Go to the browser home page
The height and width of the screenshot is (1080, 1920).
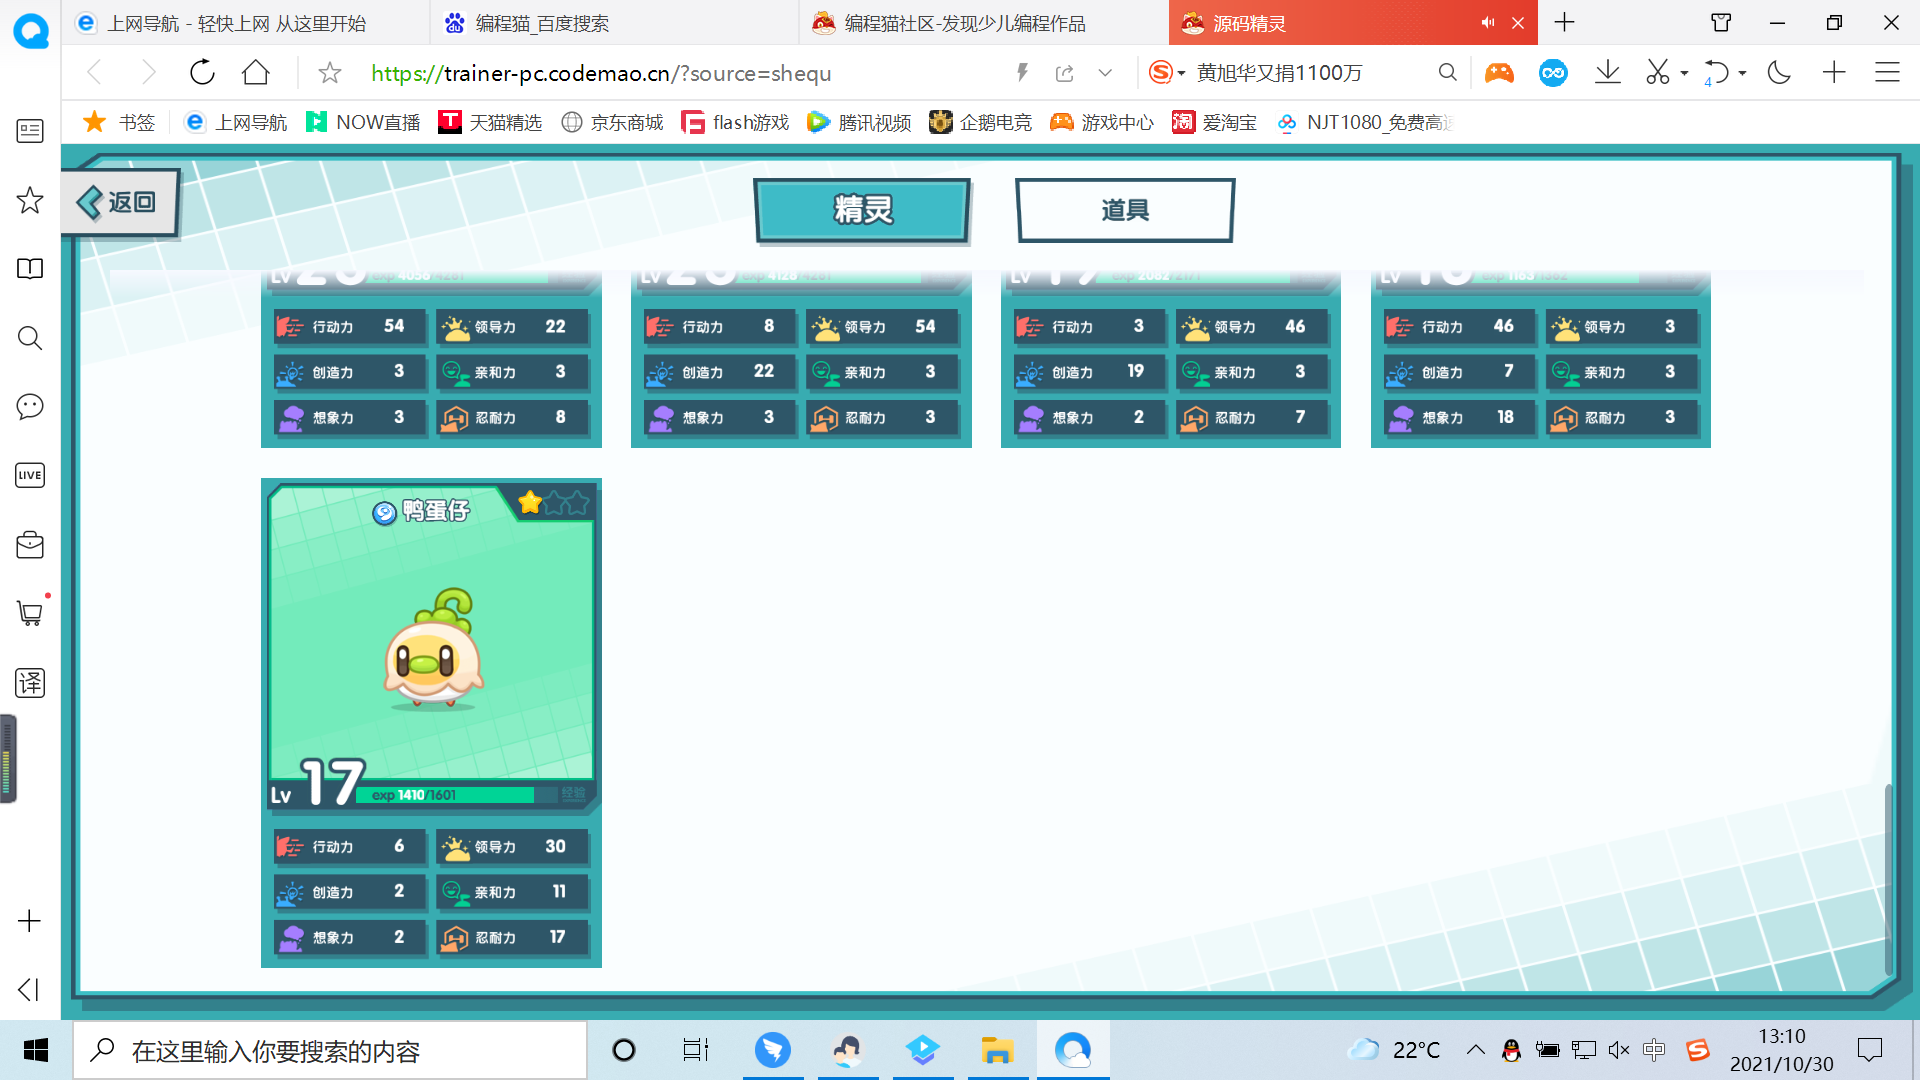tap(256, 72)
